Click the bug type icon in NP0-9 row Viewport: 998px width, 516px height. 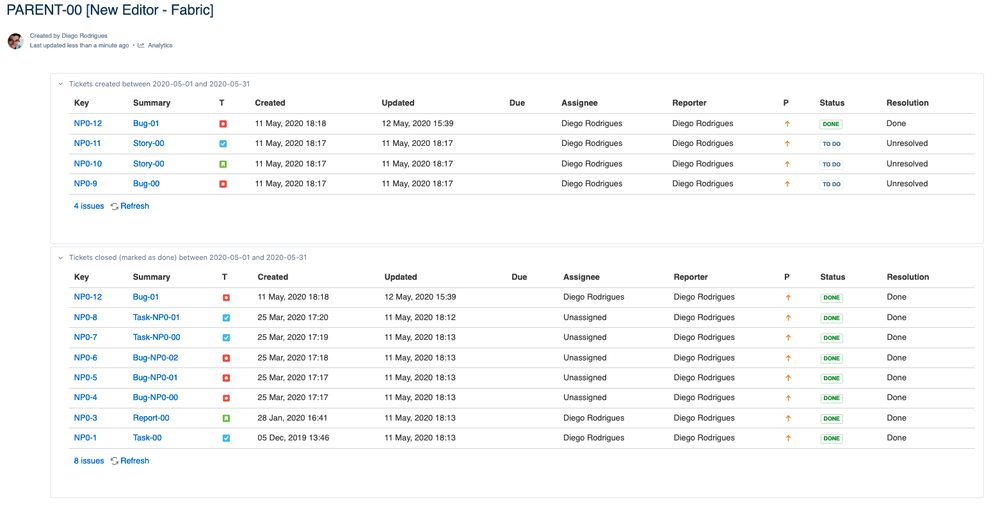click(x=223, y=184)
